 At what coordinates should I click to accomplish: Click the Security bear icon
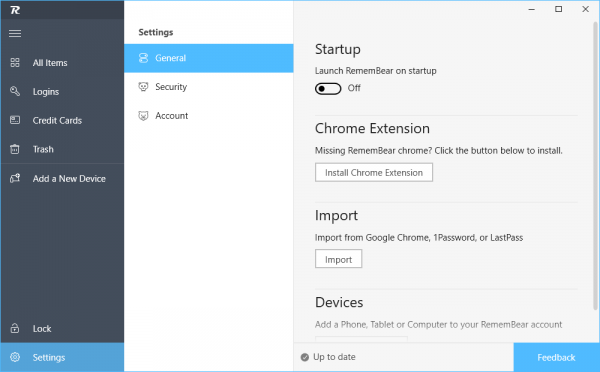tap(143, 87)
